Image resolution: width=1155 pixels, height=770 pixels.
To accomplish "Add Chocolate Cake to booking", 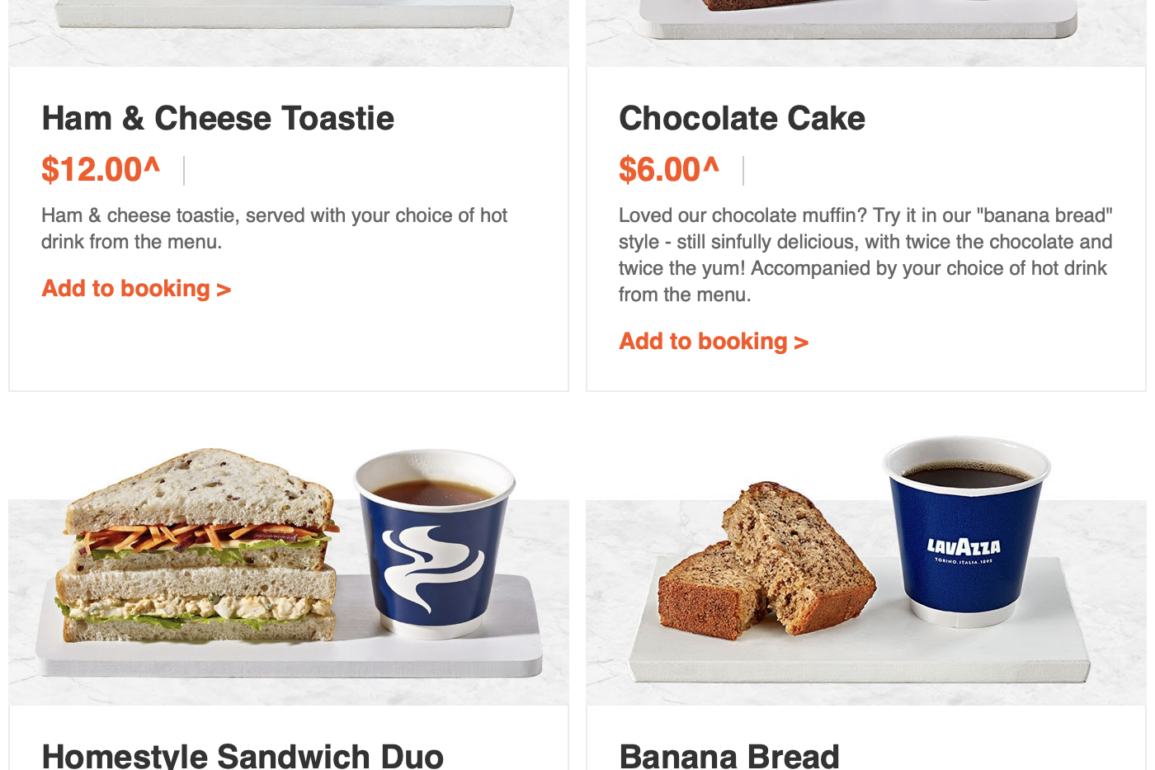I will coord(714,341).
